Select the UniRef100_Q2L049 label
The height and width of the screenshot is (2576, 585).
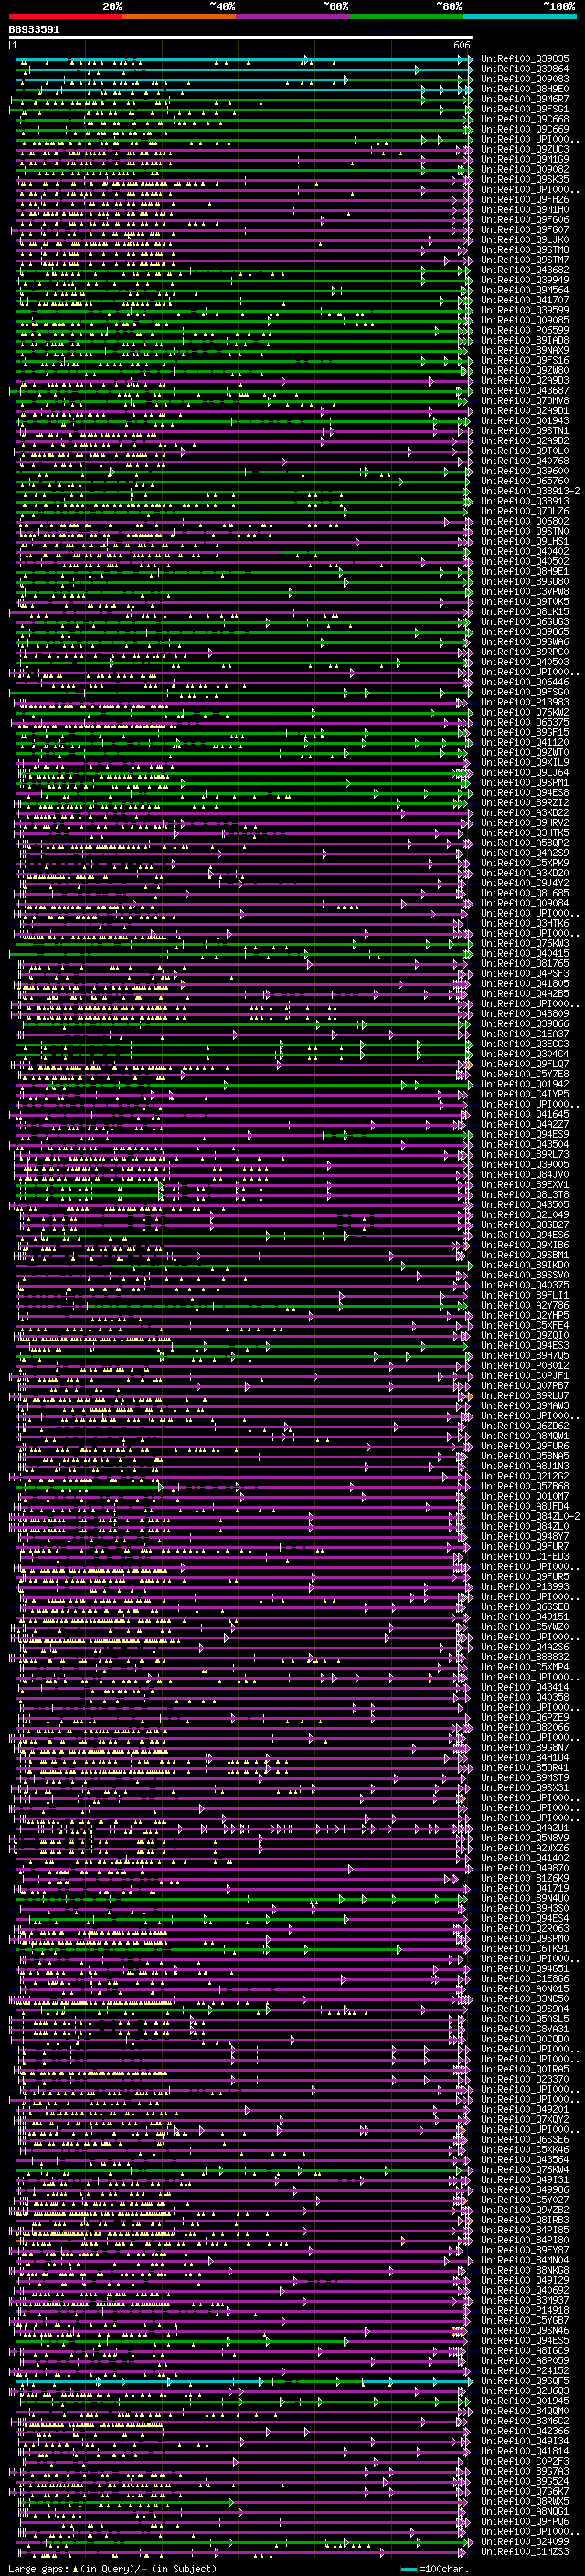[525, 1215]
